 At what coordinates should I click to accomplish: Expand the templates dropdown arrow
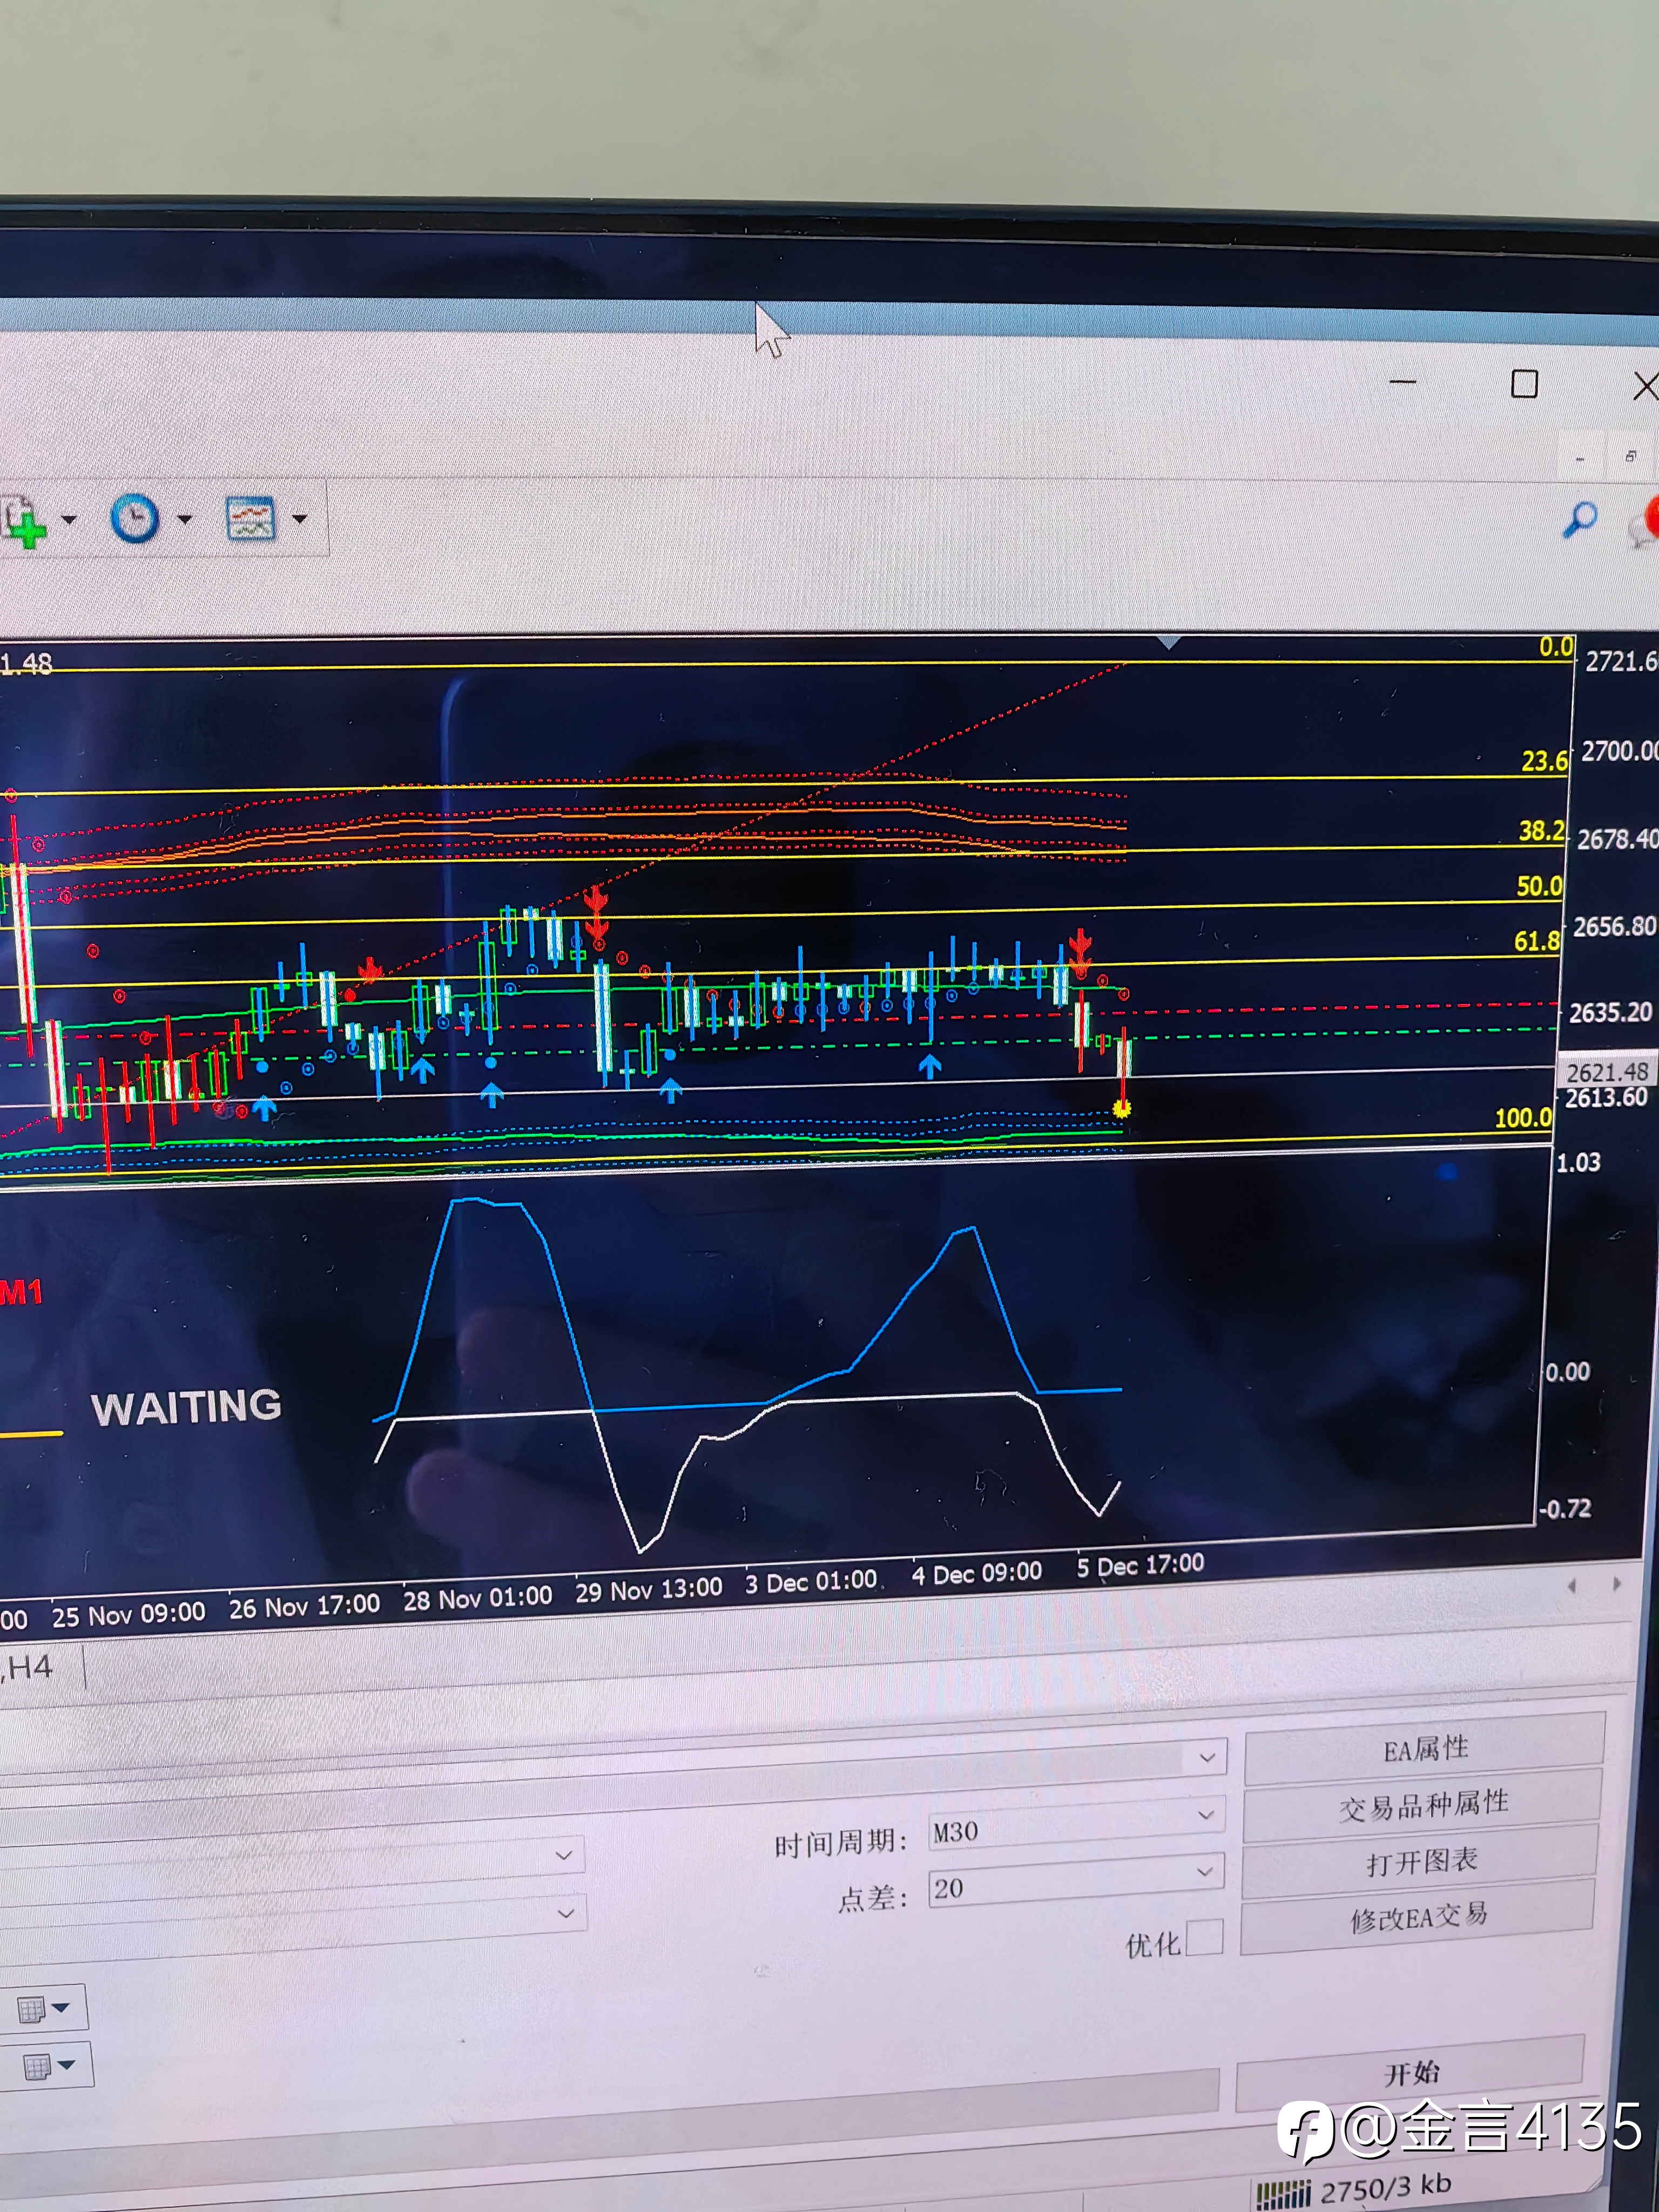(299, 518)
